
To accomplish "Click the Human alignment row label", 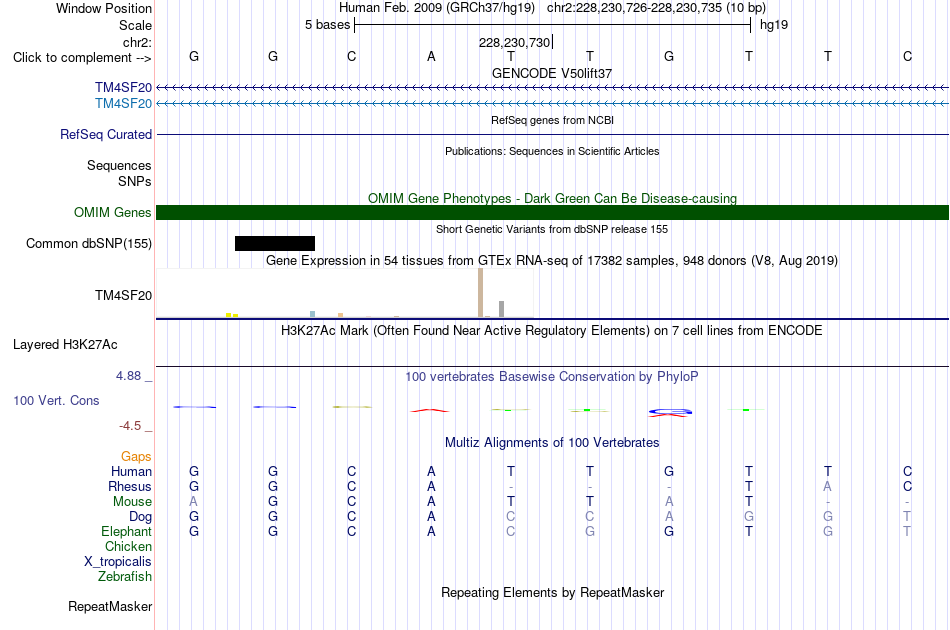I will pyautogui.click(x=131, y=471).
